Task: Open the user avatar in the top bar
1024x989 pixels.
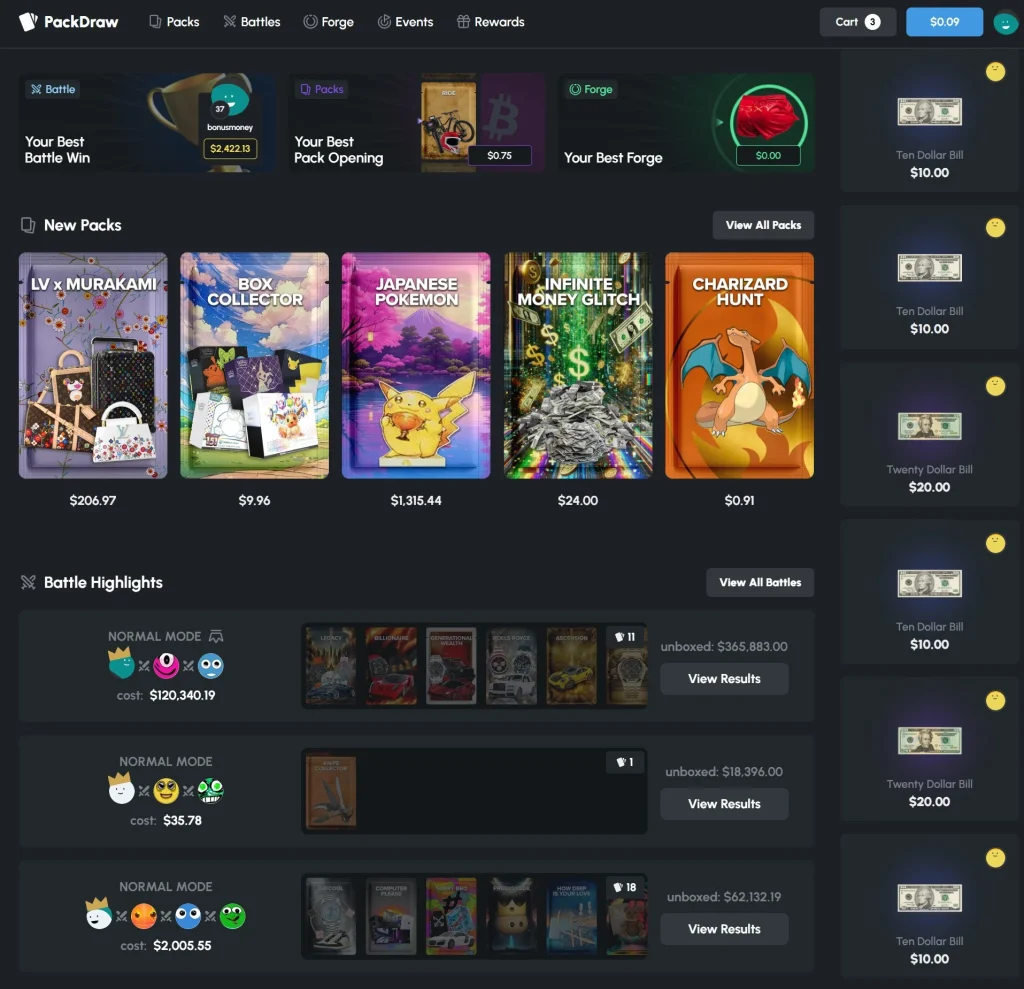Action: (1005, 23)
